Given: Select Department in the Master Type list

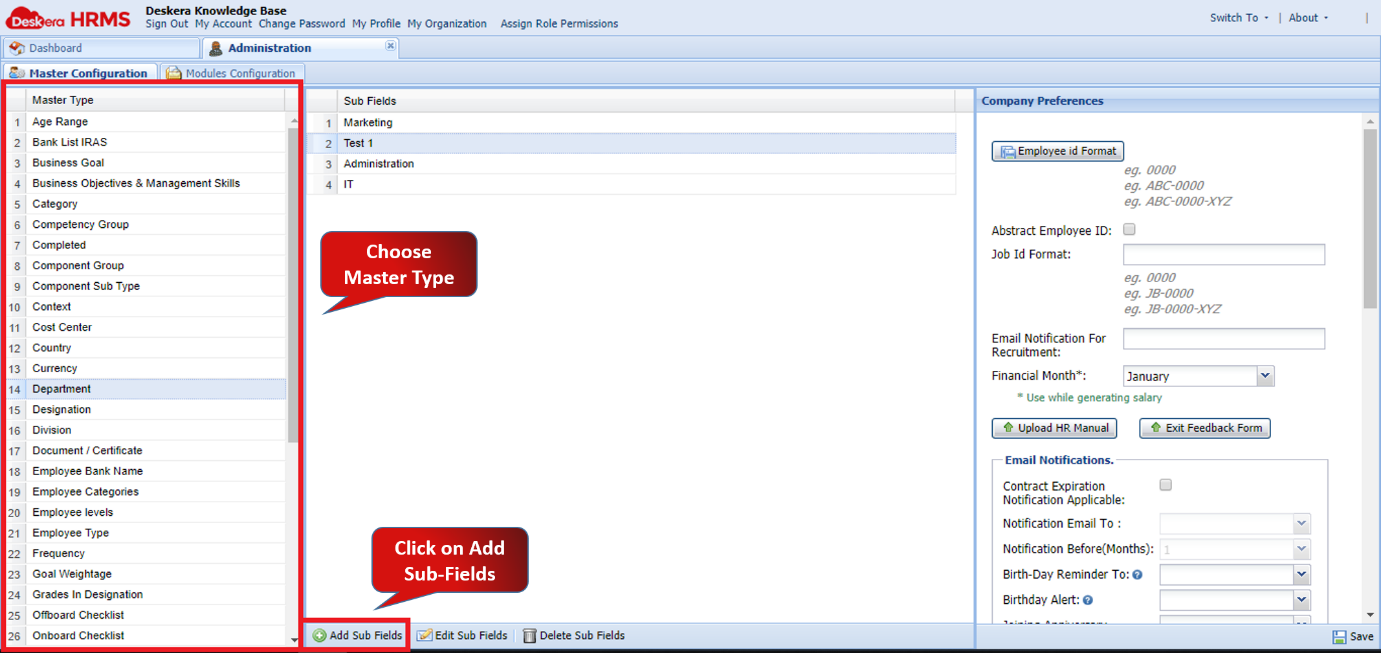Looking at the screenshot, I should click(x=65, y=388).
